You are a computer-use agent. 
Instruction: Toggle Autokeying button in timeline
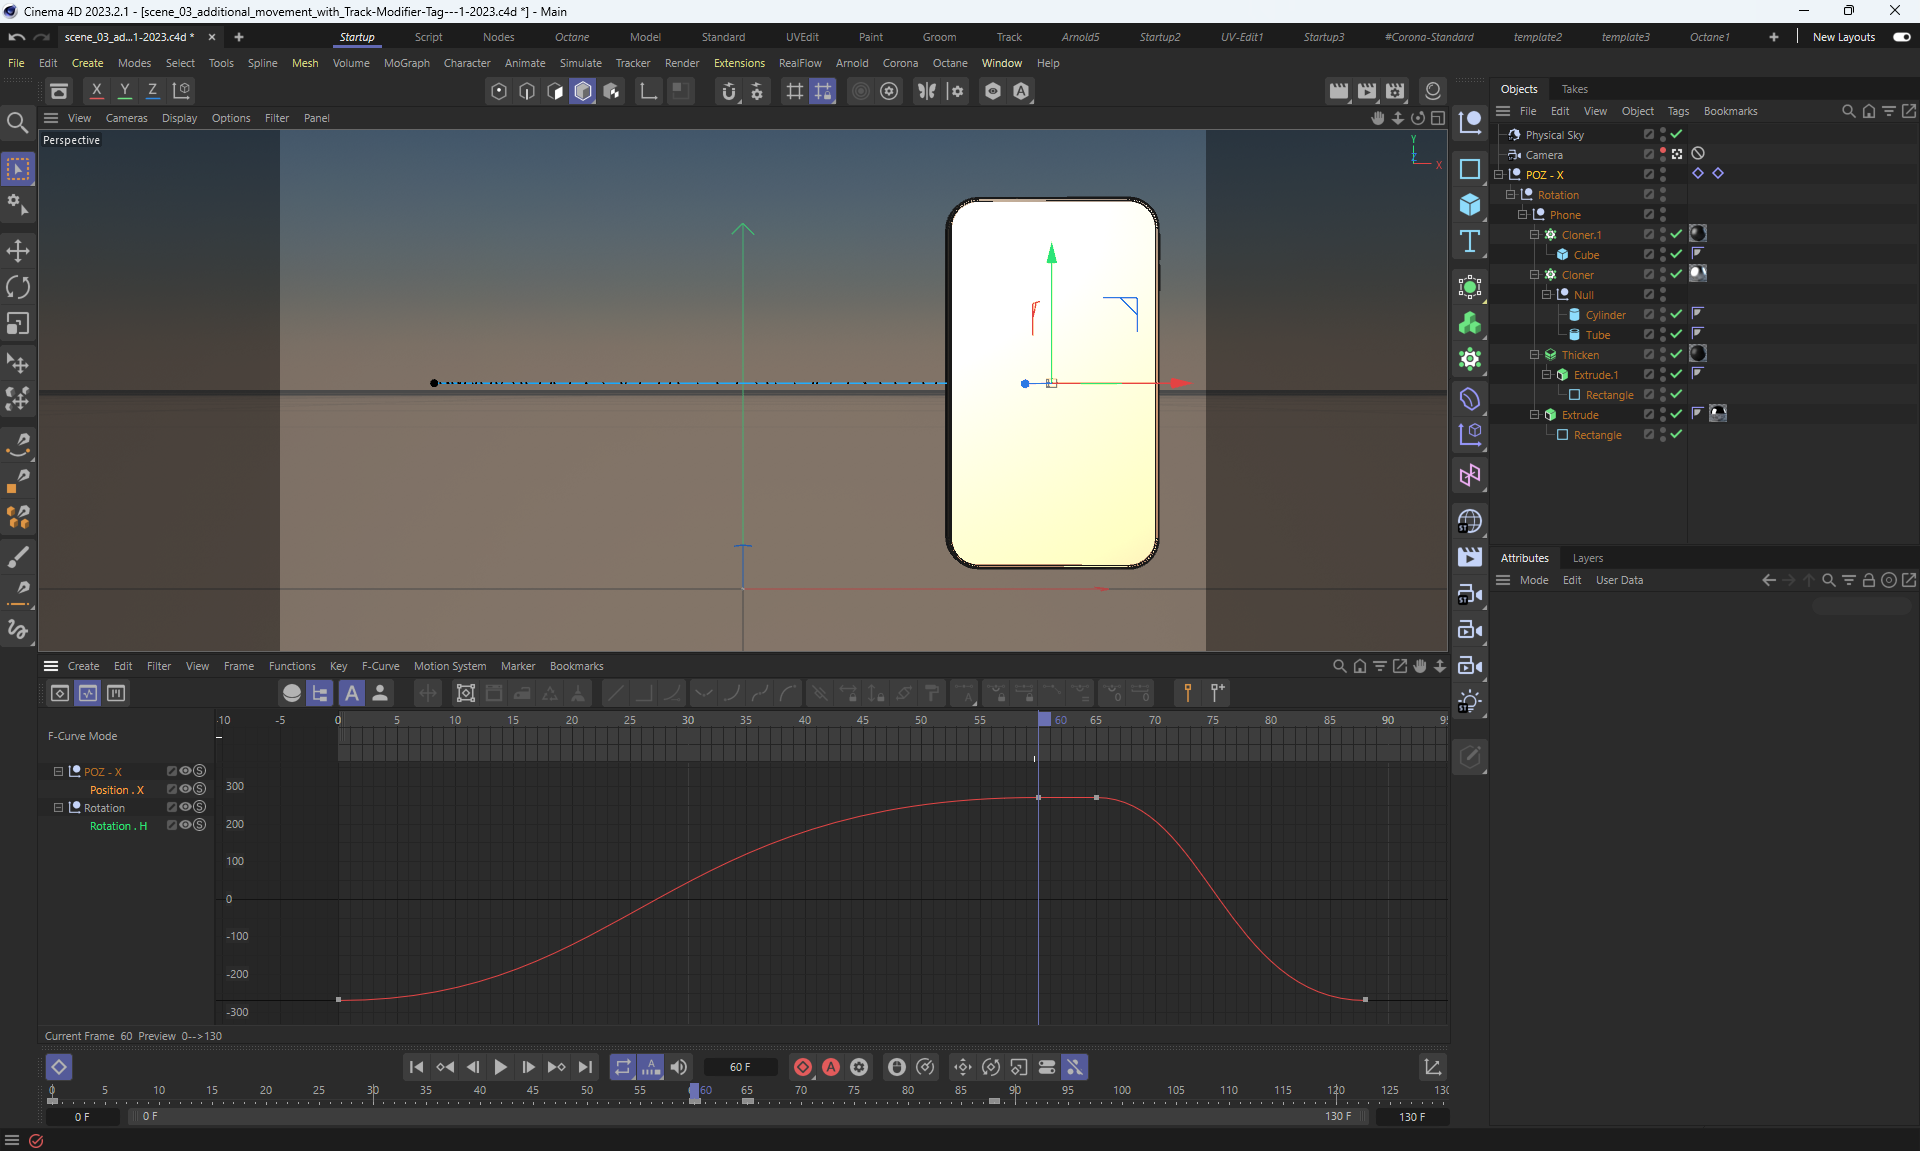coord(830,1067)
